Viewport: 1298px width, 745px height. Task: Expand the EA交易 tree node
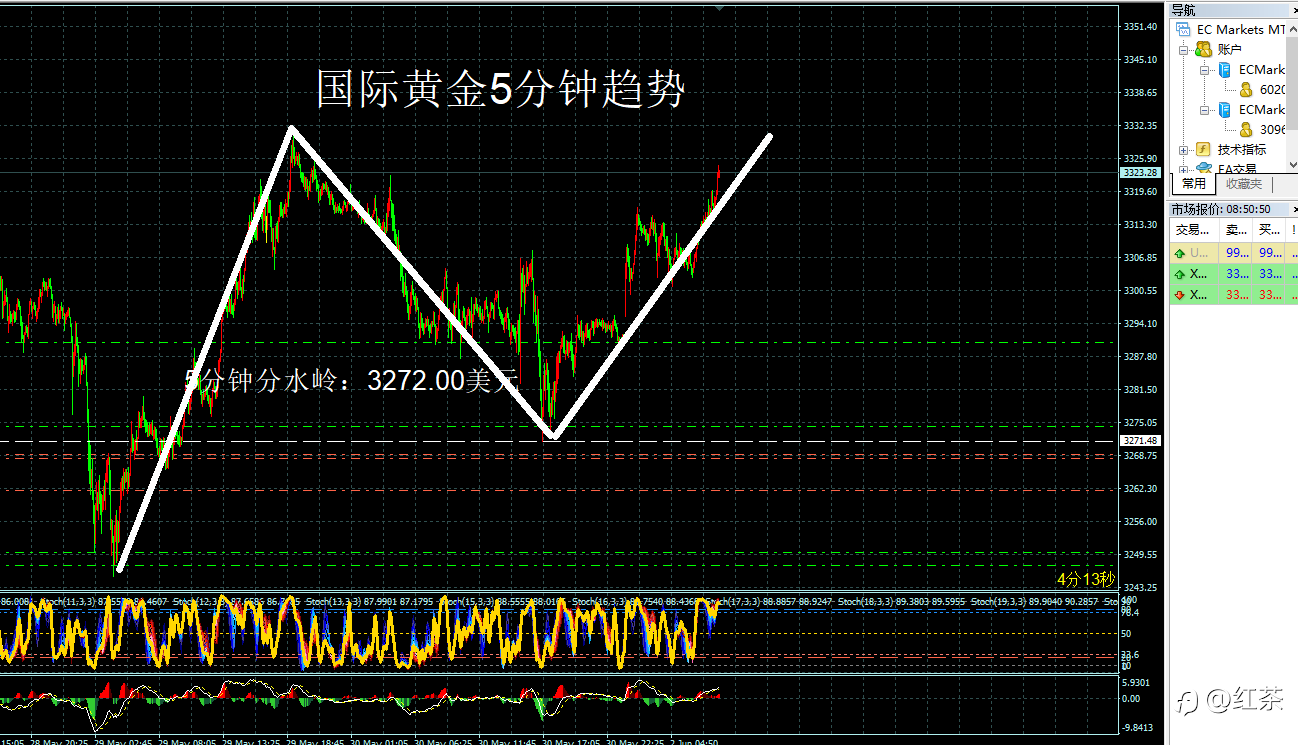click(1184, 168)
